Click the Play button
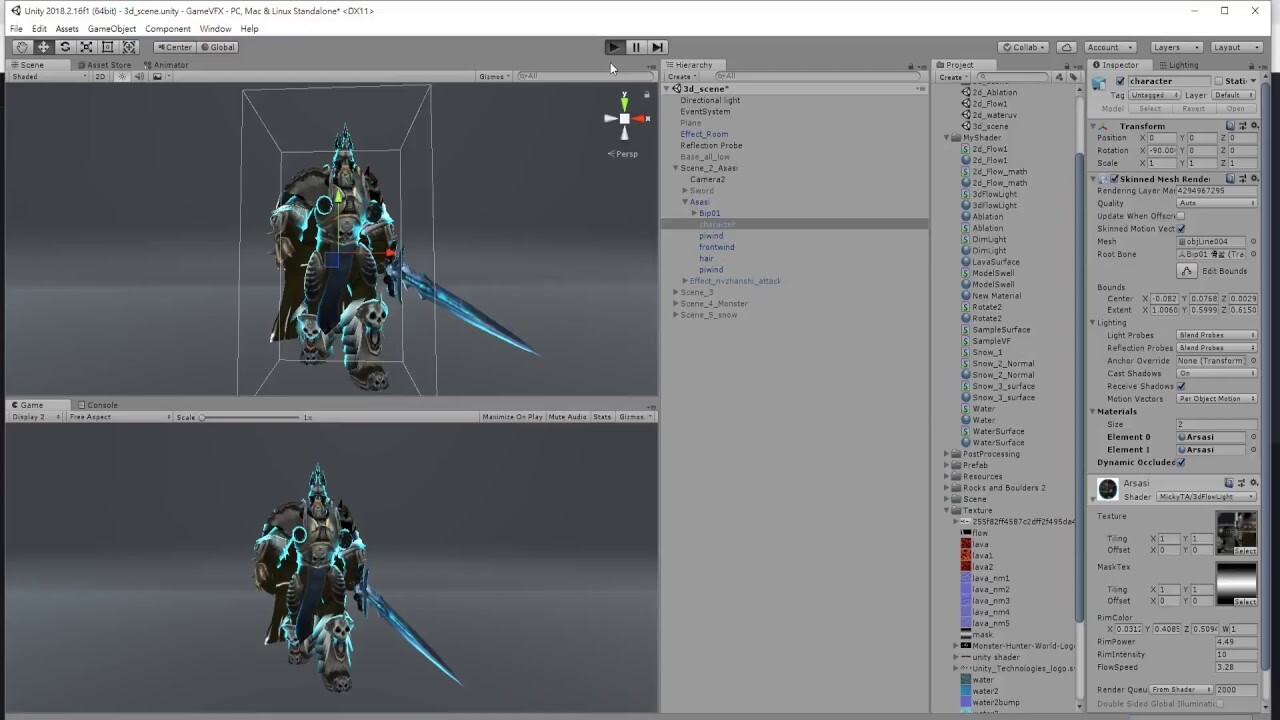The height and width of the screenshot is (720, 1280). (x=614, y=47)
